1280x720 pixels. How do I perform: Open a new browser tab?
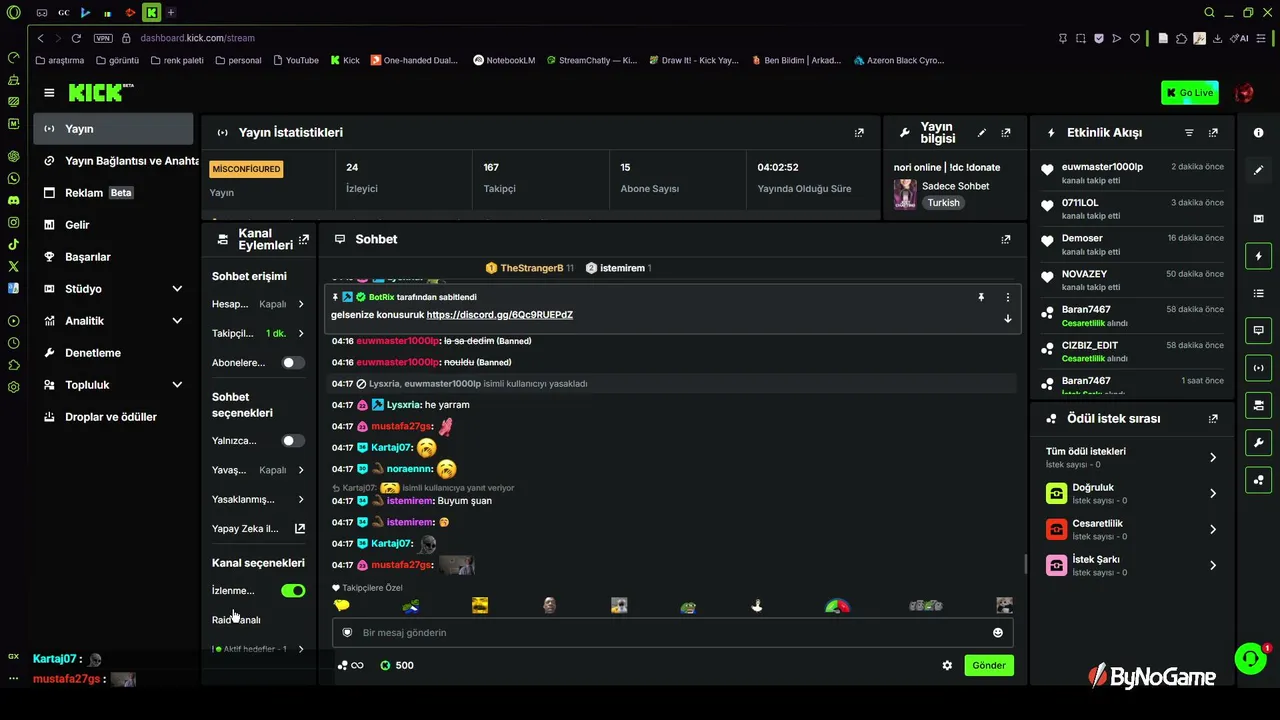coord(171,12)
